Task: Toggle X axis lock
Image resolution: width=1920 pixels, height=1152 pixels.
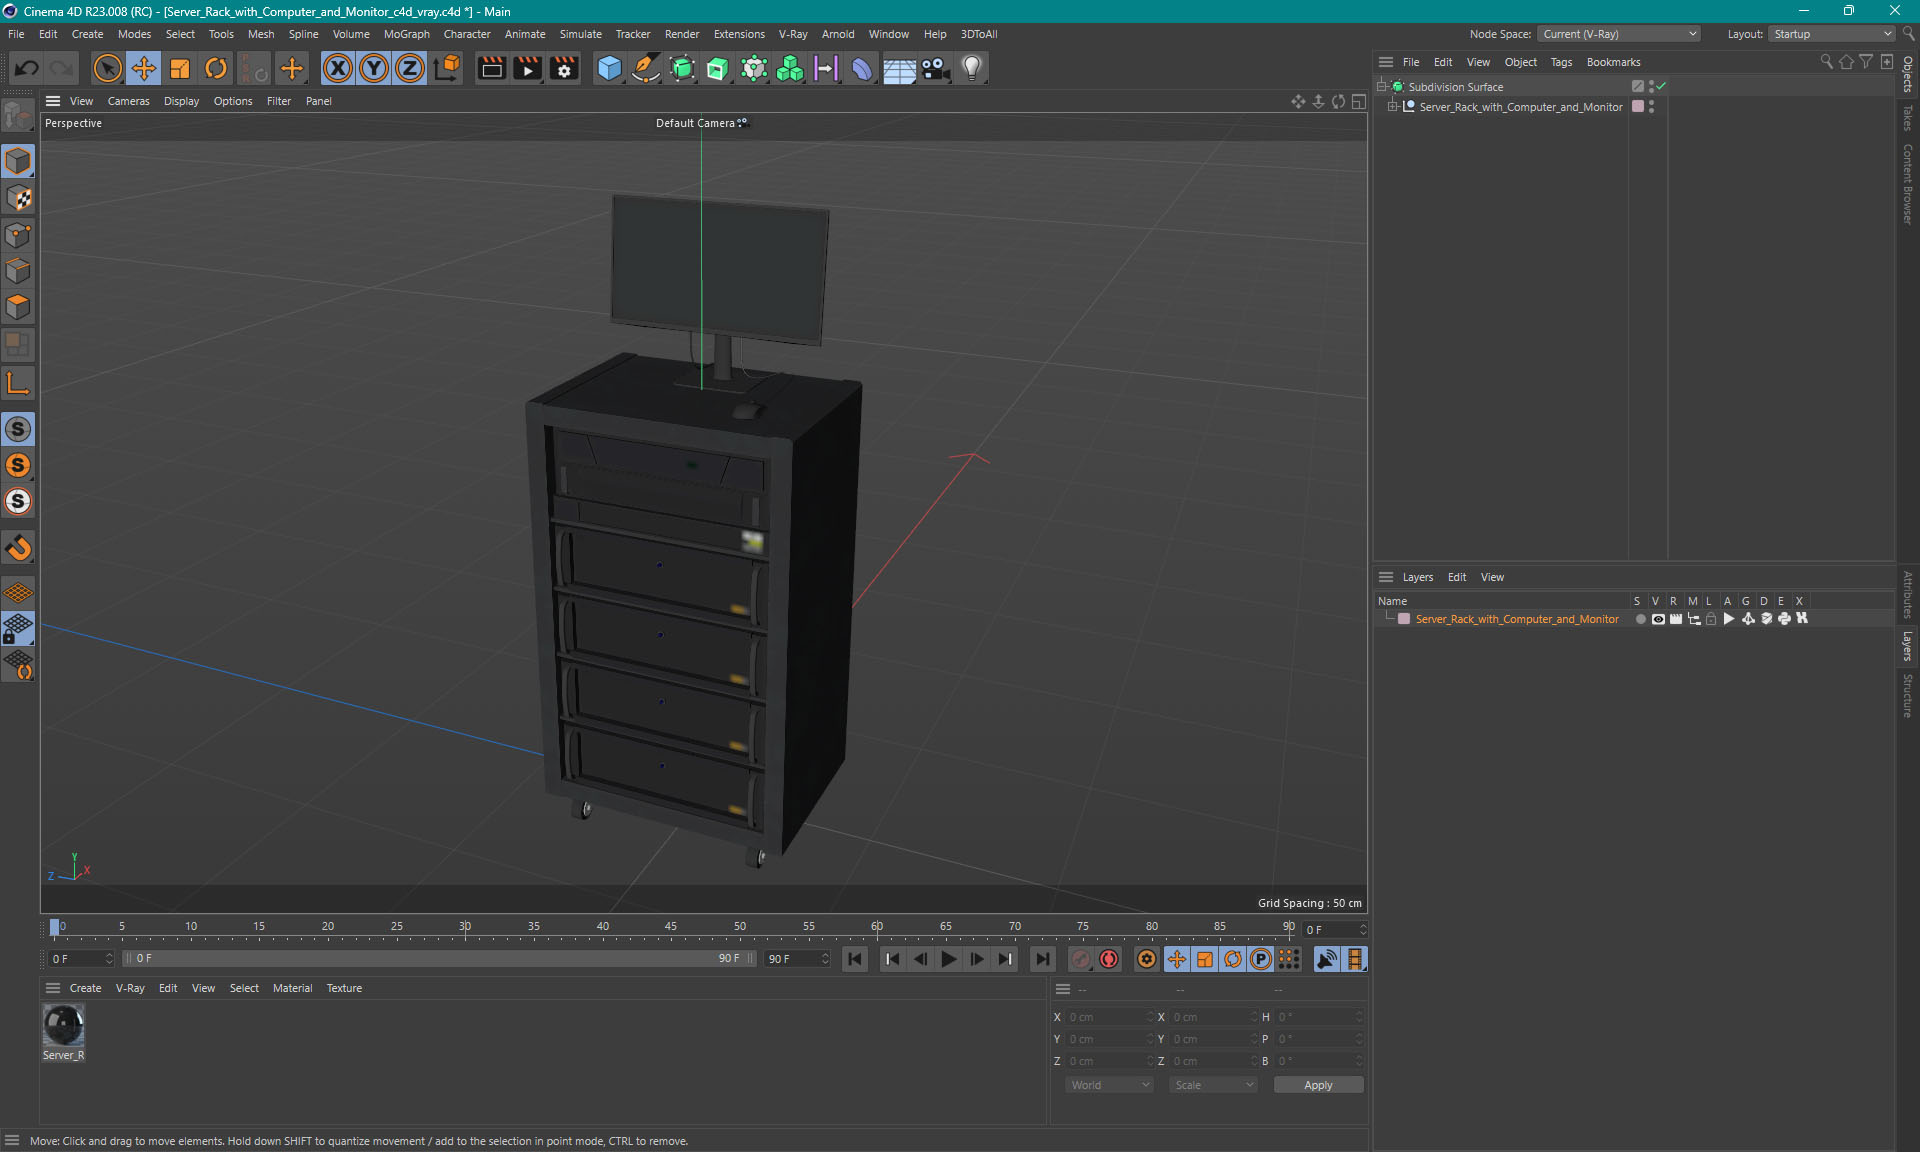Action: tap(338, 68)
